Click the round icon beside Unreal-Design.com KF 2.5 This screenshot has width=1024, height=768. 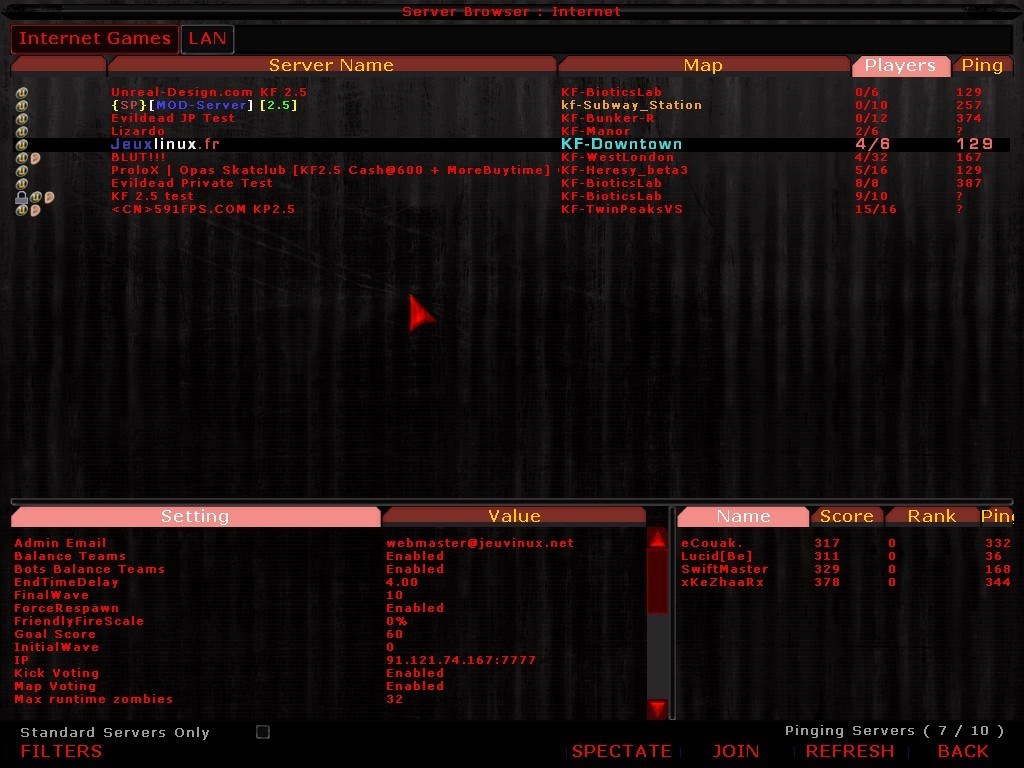(x=21, y=93)
